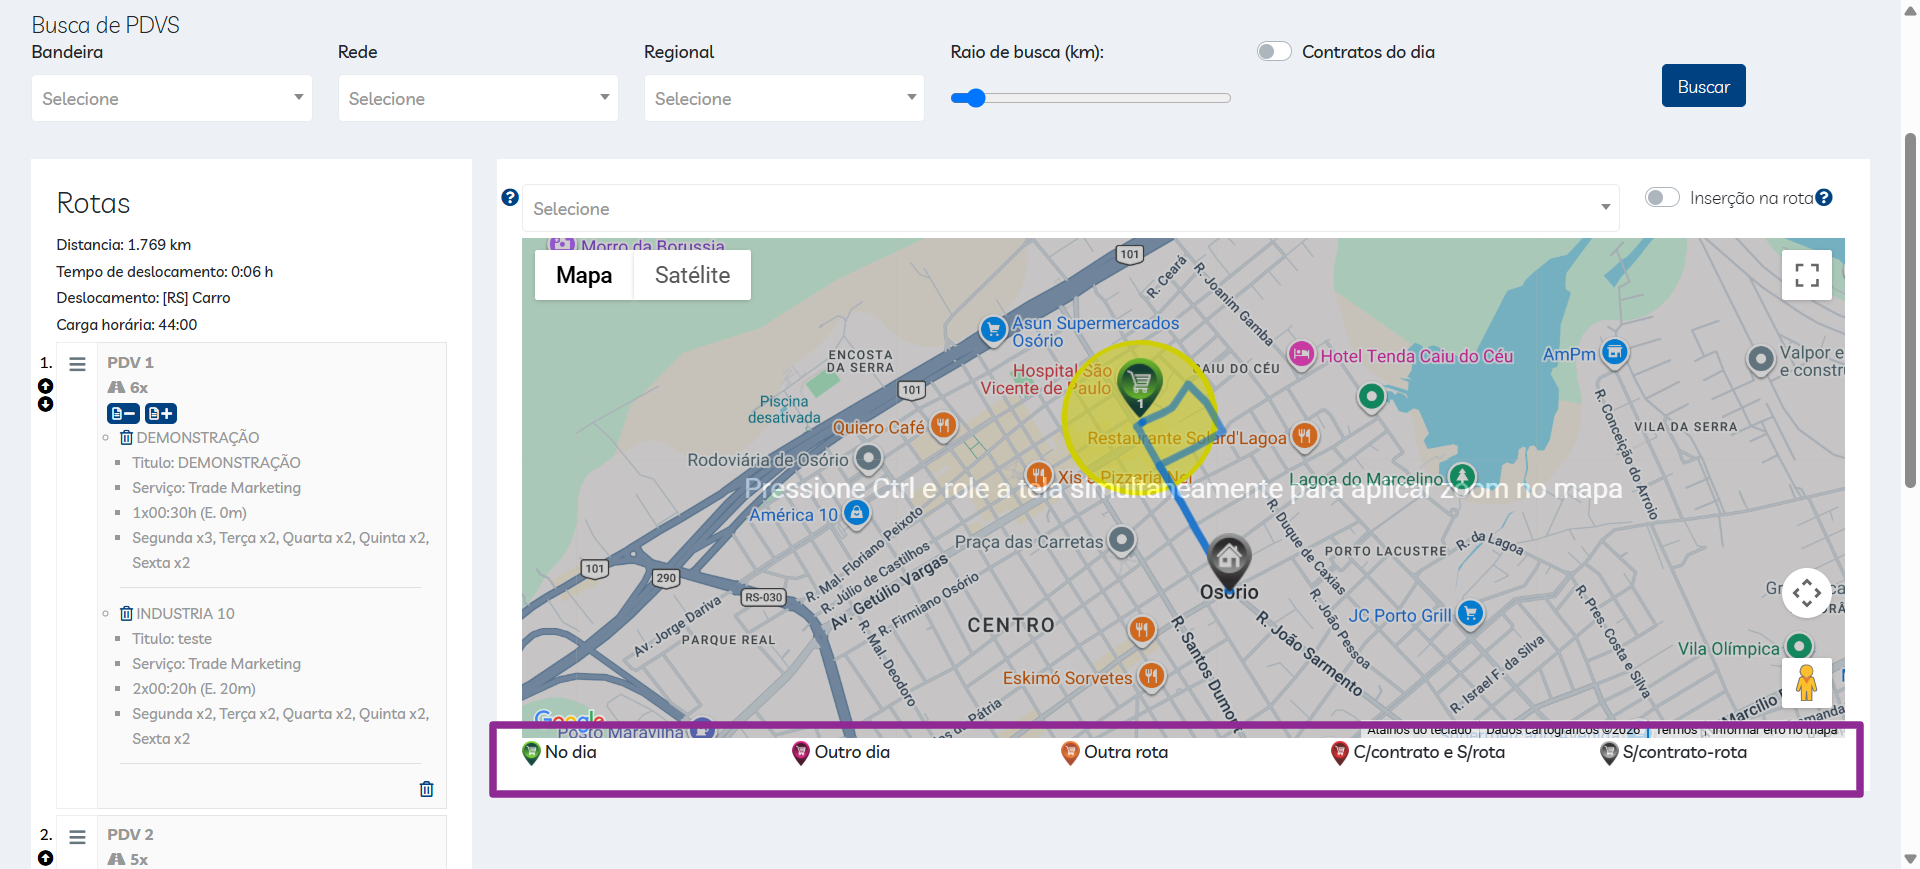Toggle fullscreen view on the map
Screen dimensions: 1920x869
(x=1806, y=275)
